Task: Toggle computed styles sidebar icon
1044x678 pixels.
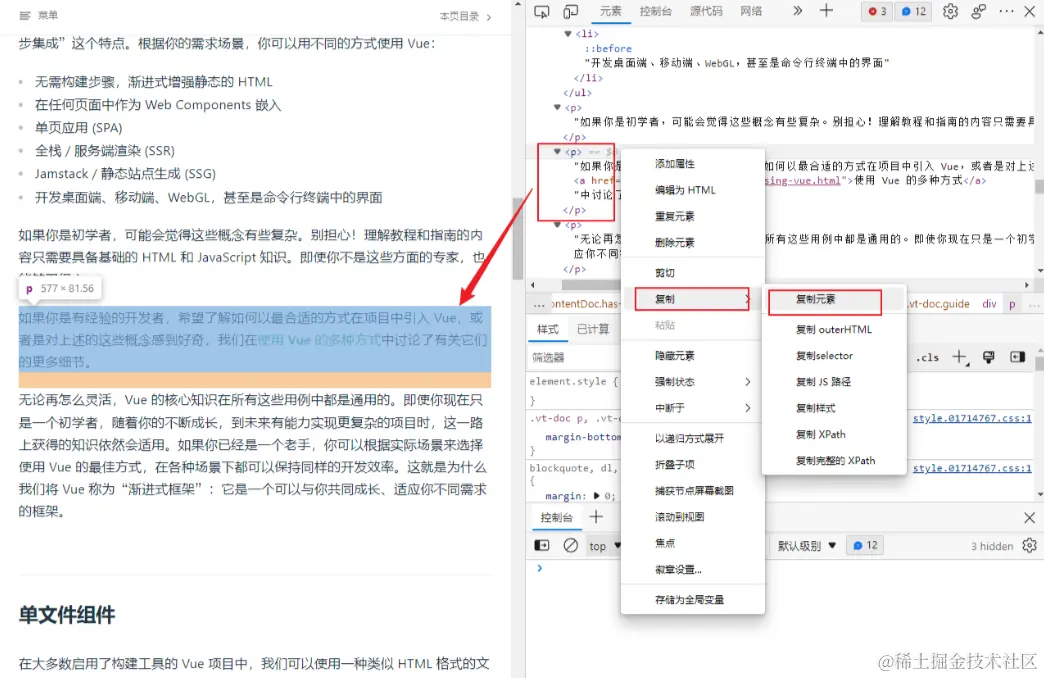Action: (x=1017, y=357)
